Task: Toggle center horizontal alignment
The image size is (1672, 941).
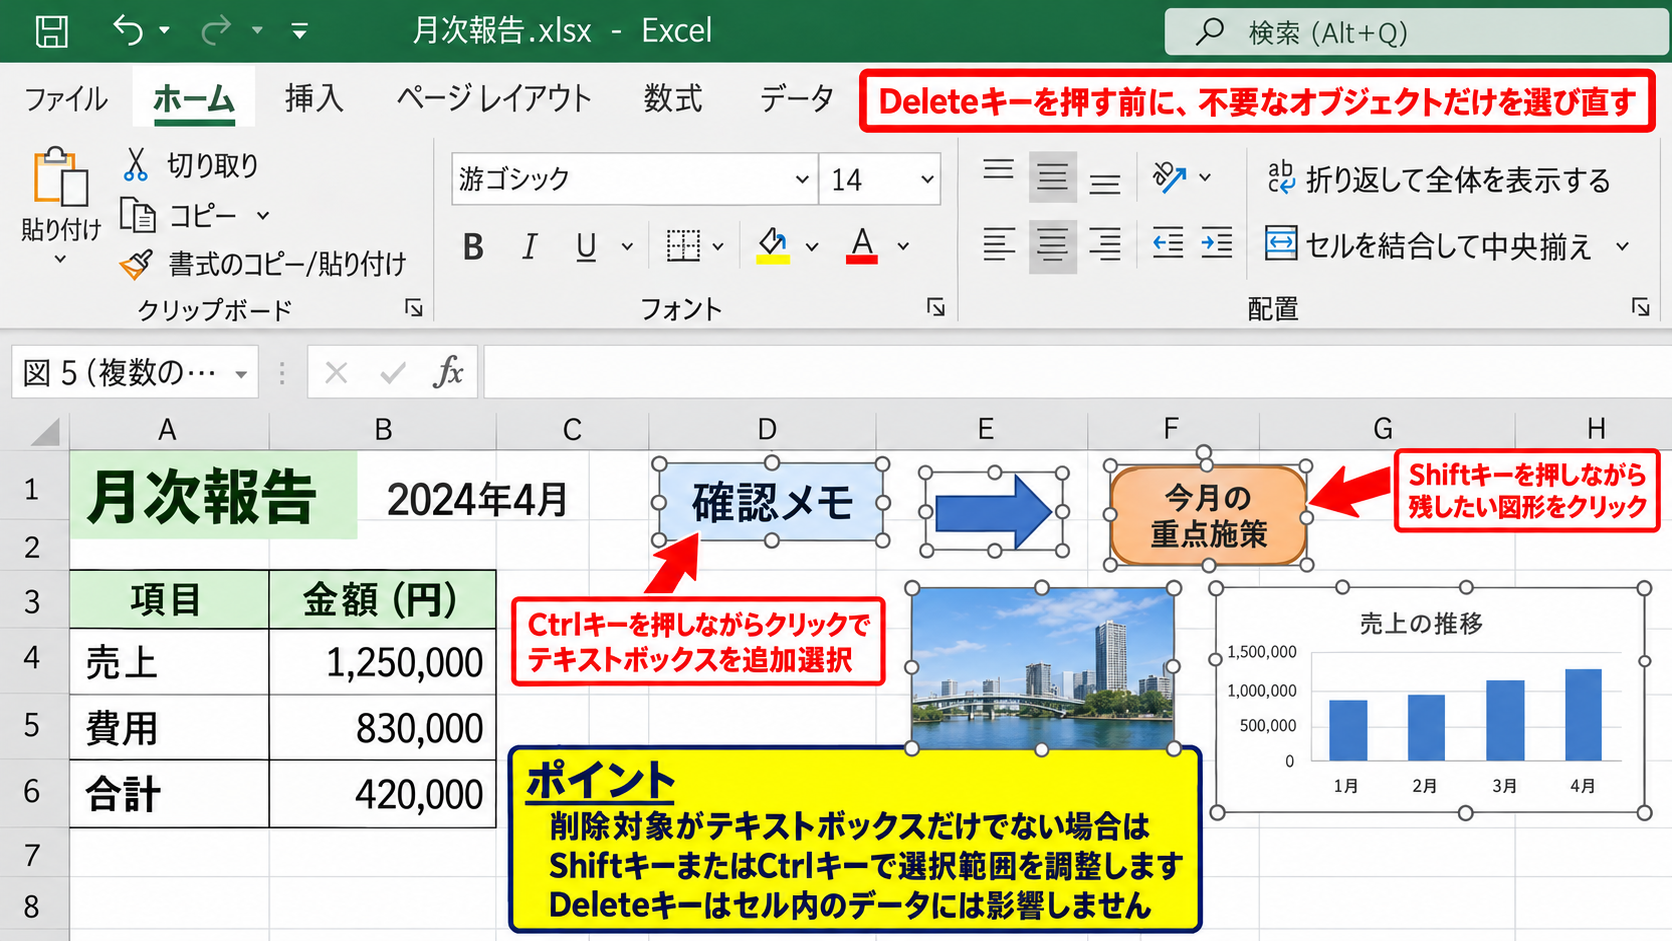Action: pyautogui.click(x=1052, y=245)
